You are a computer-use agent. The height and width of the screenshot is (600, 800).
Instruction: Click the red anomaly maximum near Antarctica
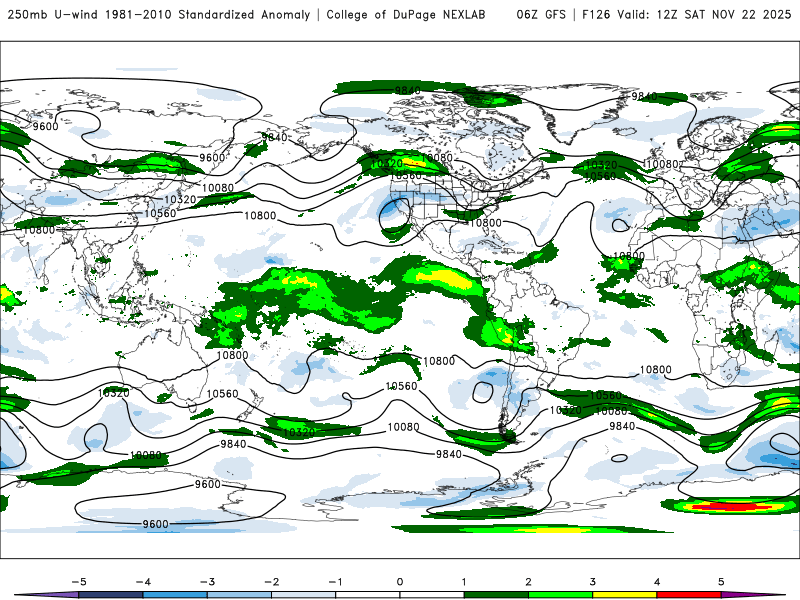pos(733,507)
